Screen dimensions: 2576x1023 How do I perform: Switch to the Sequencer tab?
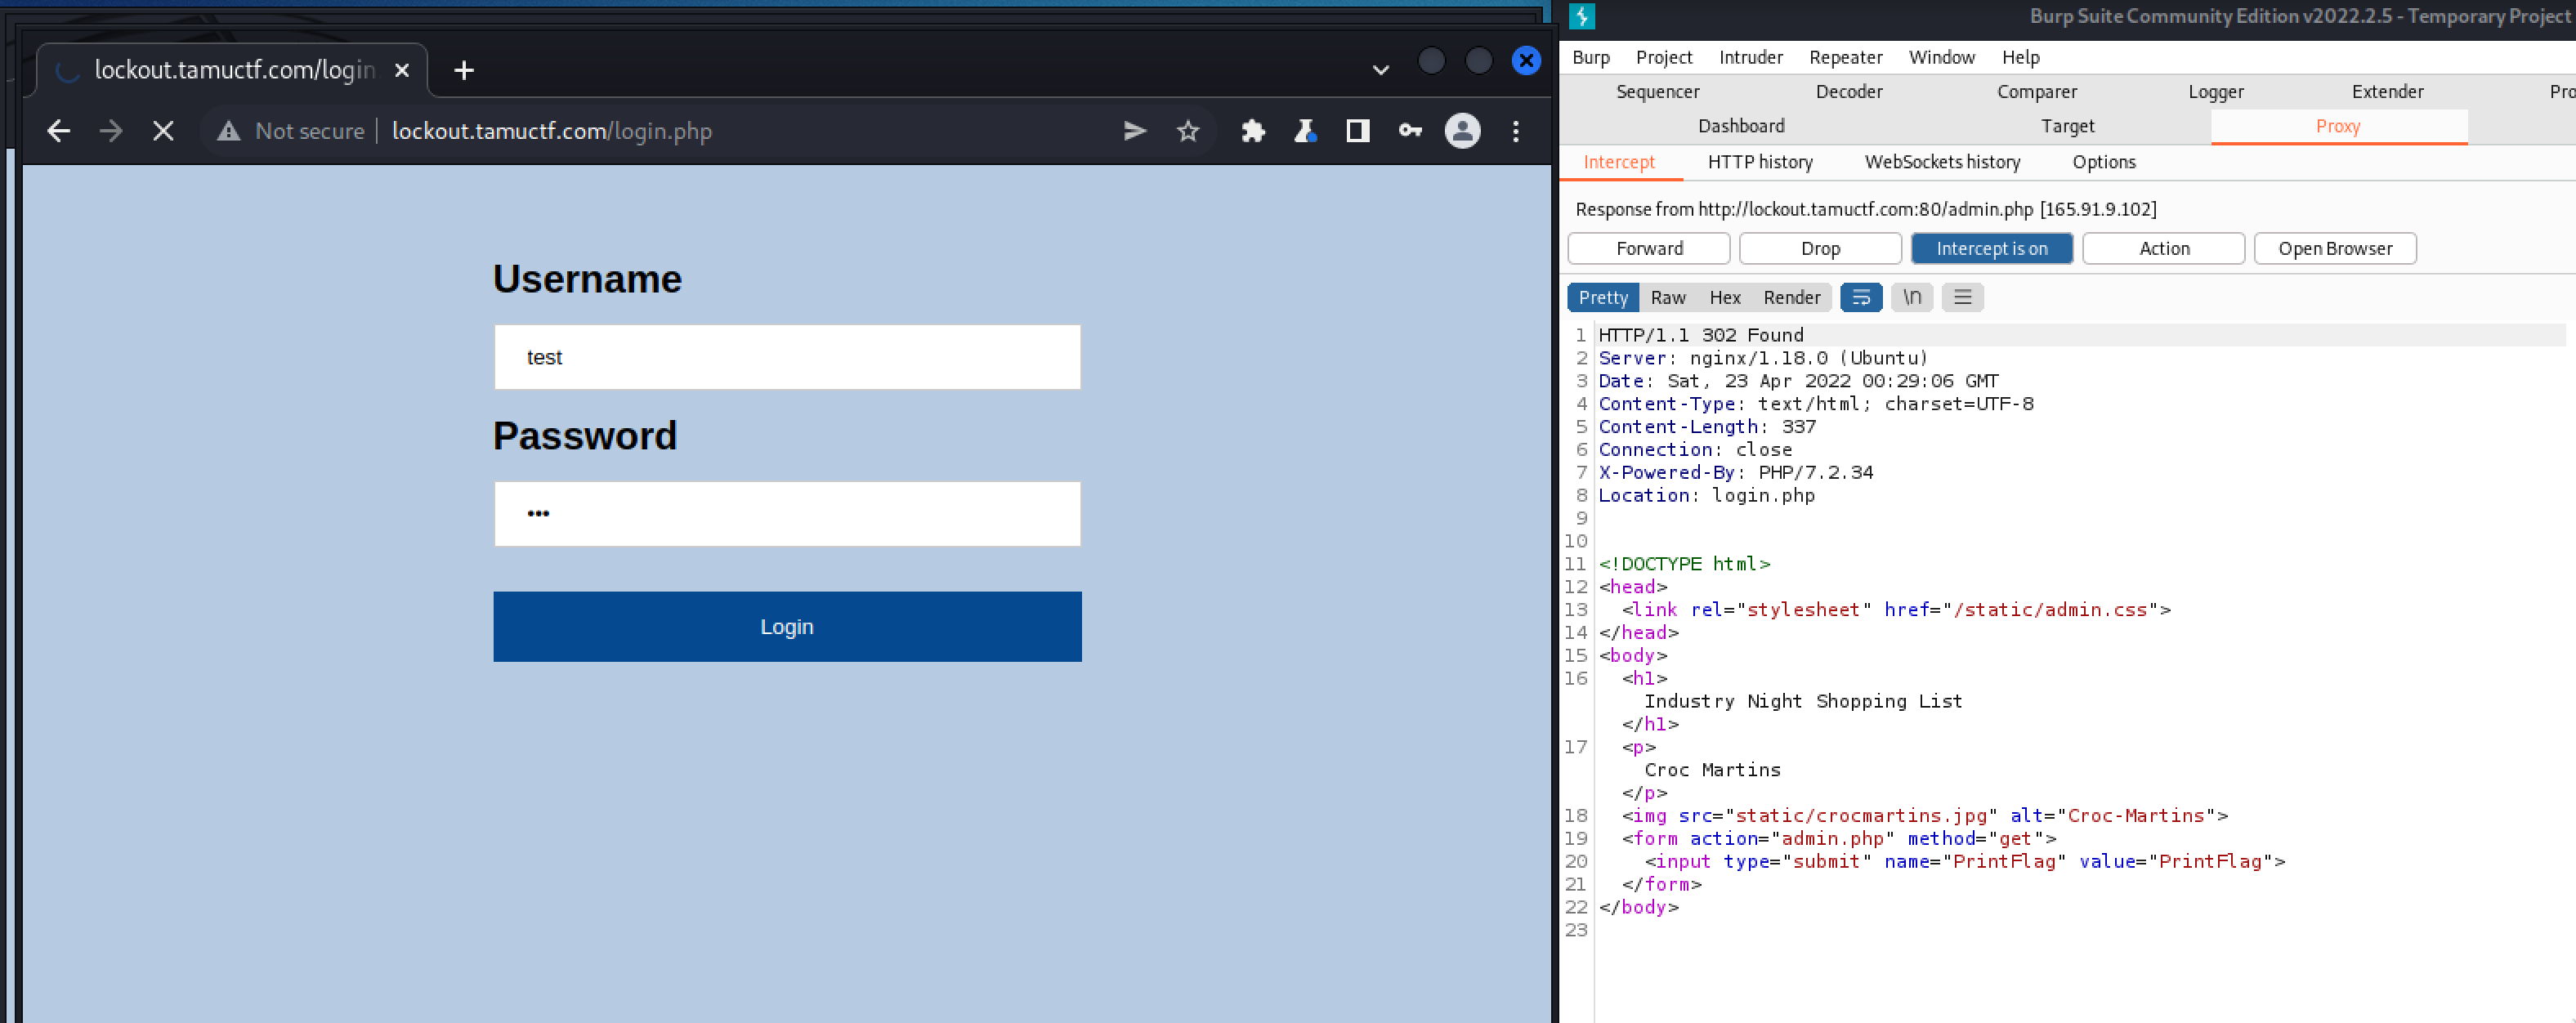pyautogui.click(x=1657, y=92)
